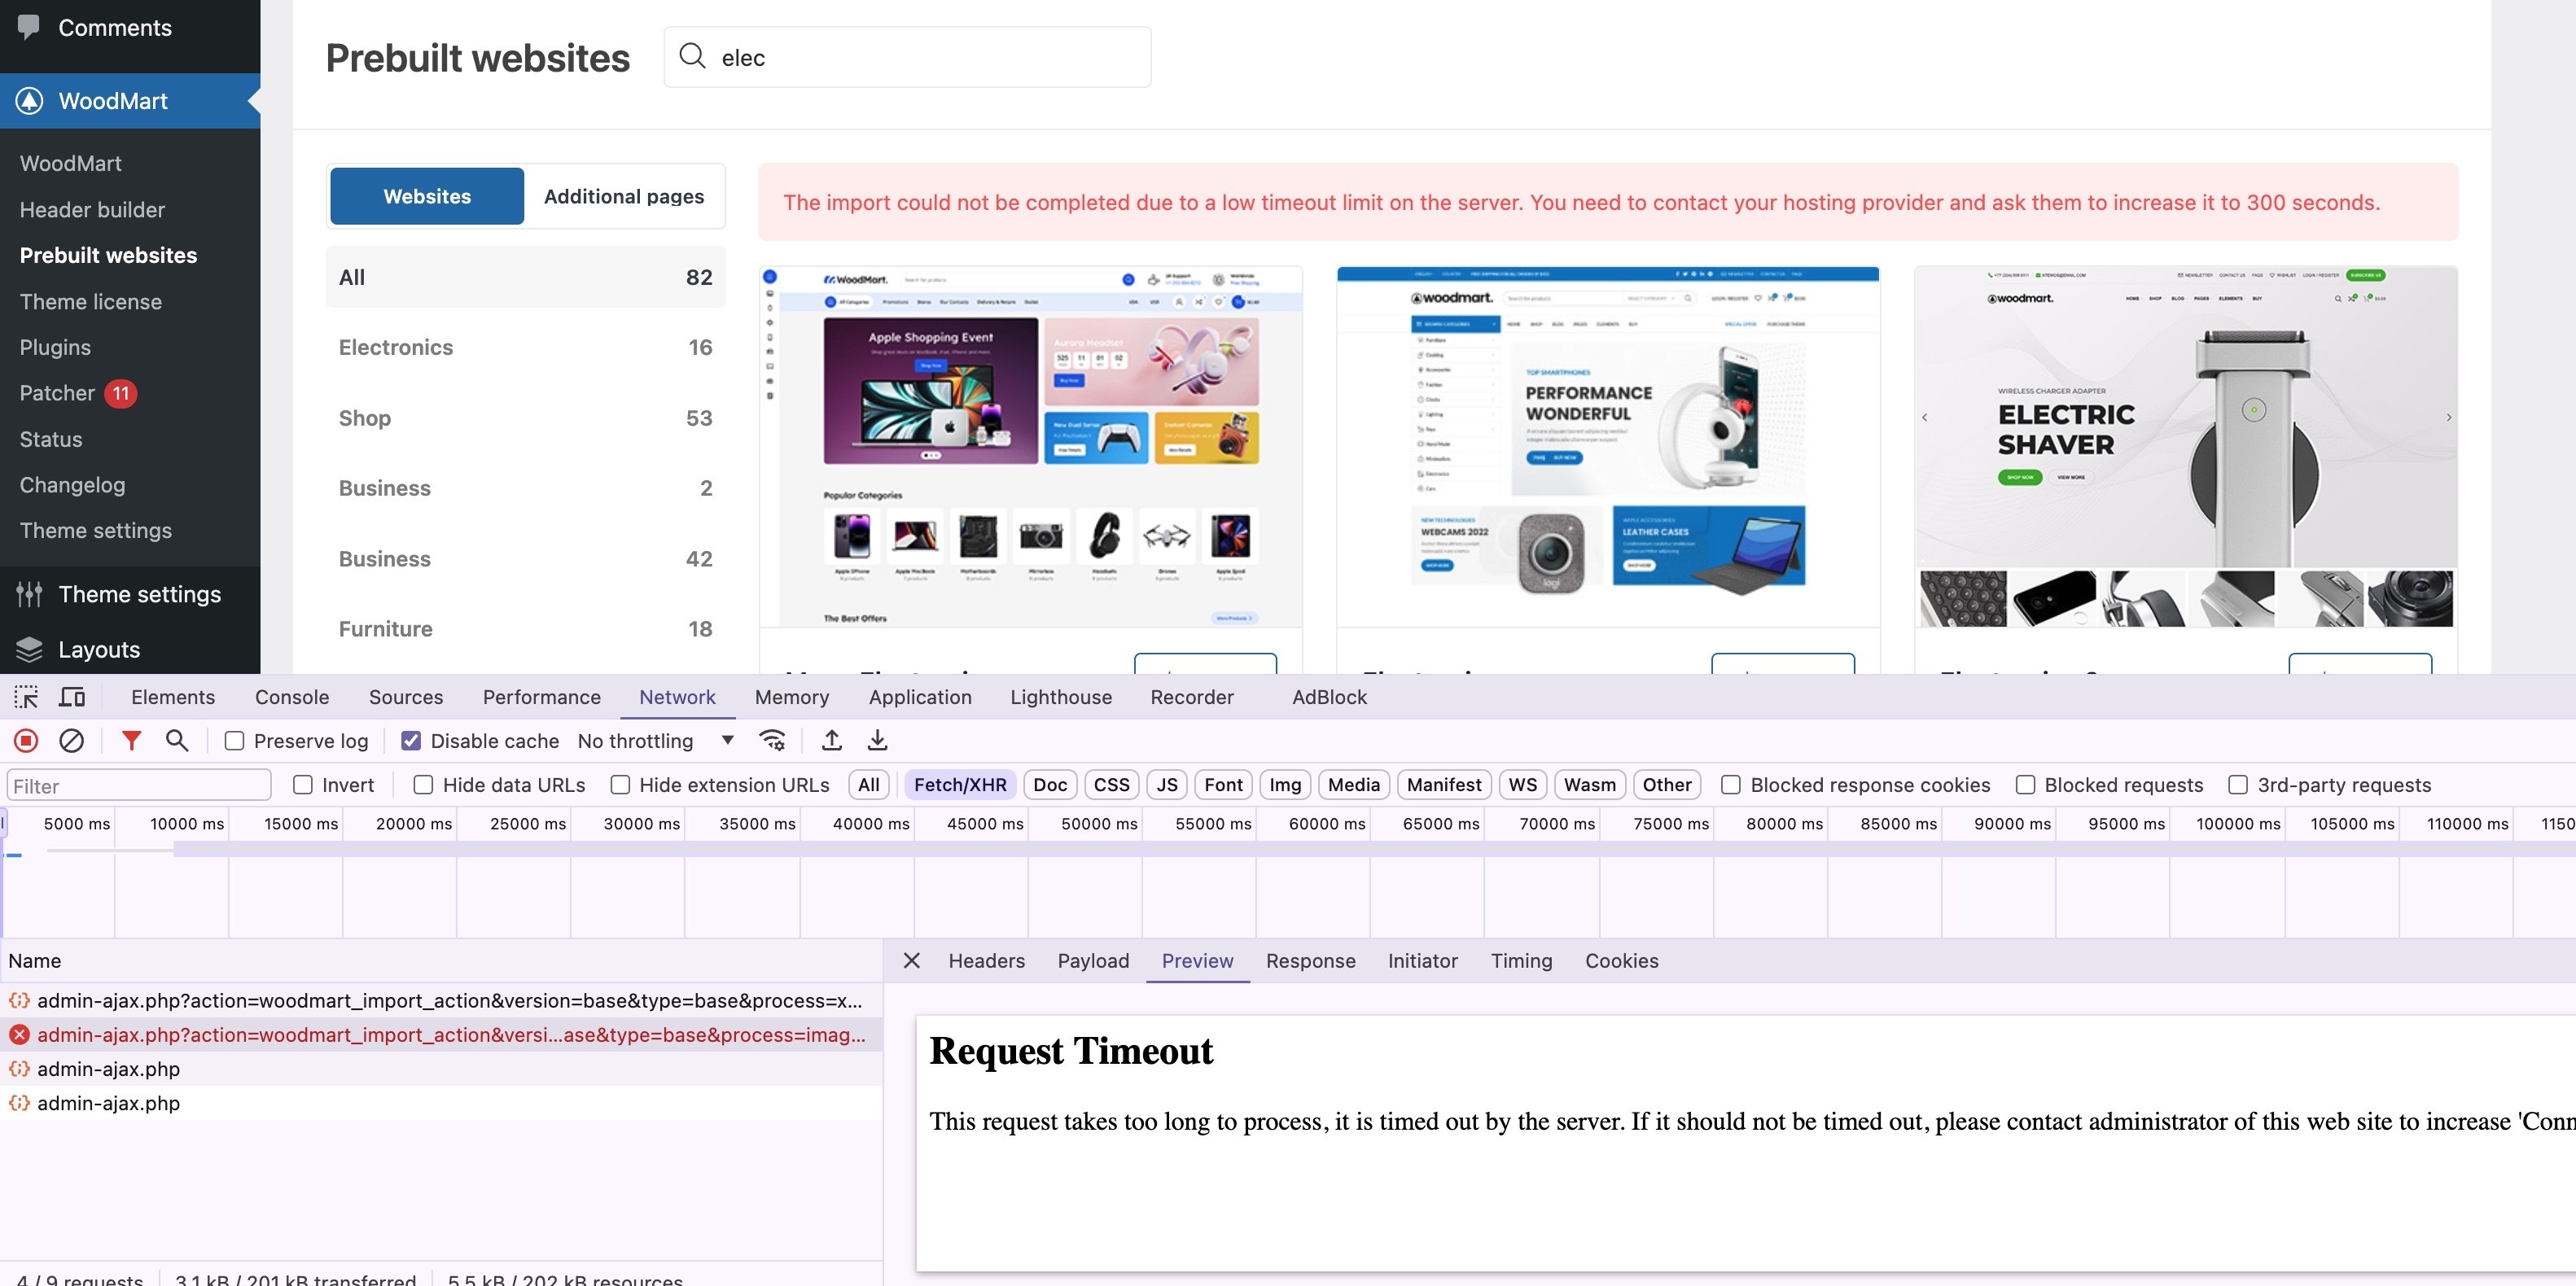The height and width of the screenshot is (1286, 2576).
Task: Open the network conditions wifi icon
Action: [x=772, y=740]
